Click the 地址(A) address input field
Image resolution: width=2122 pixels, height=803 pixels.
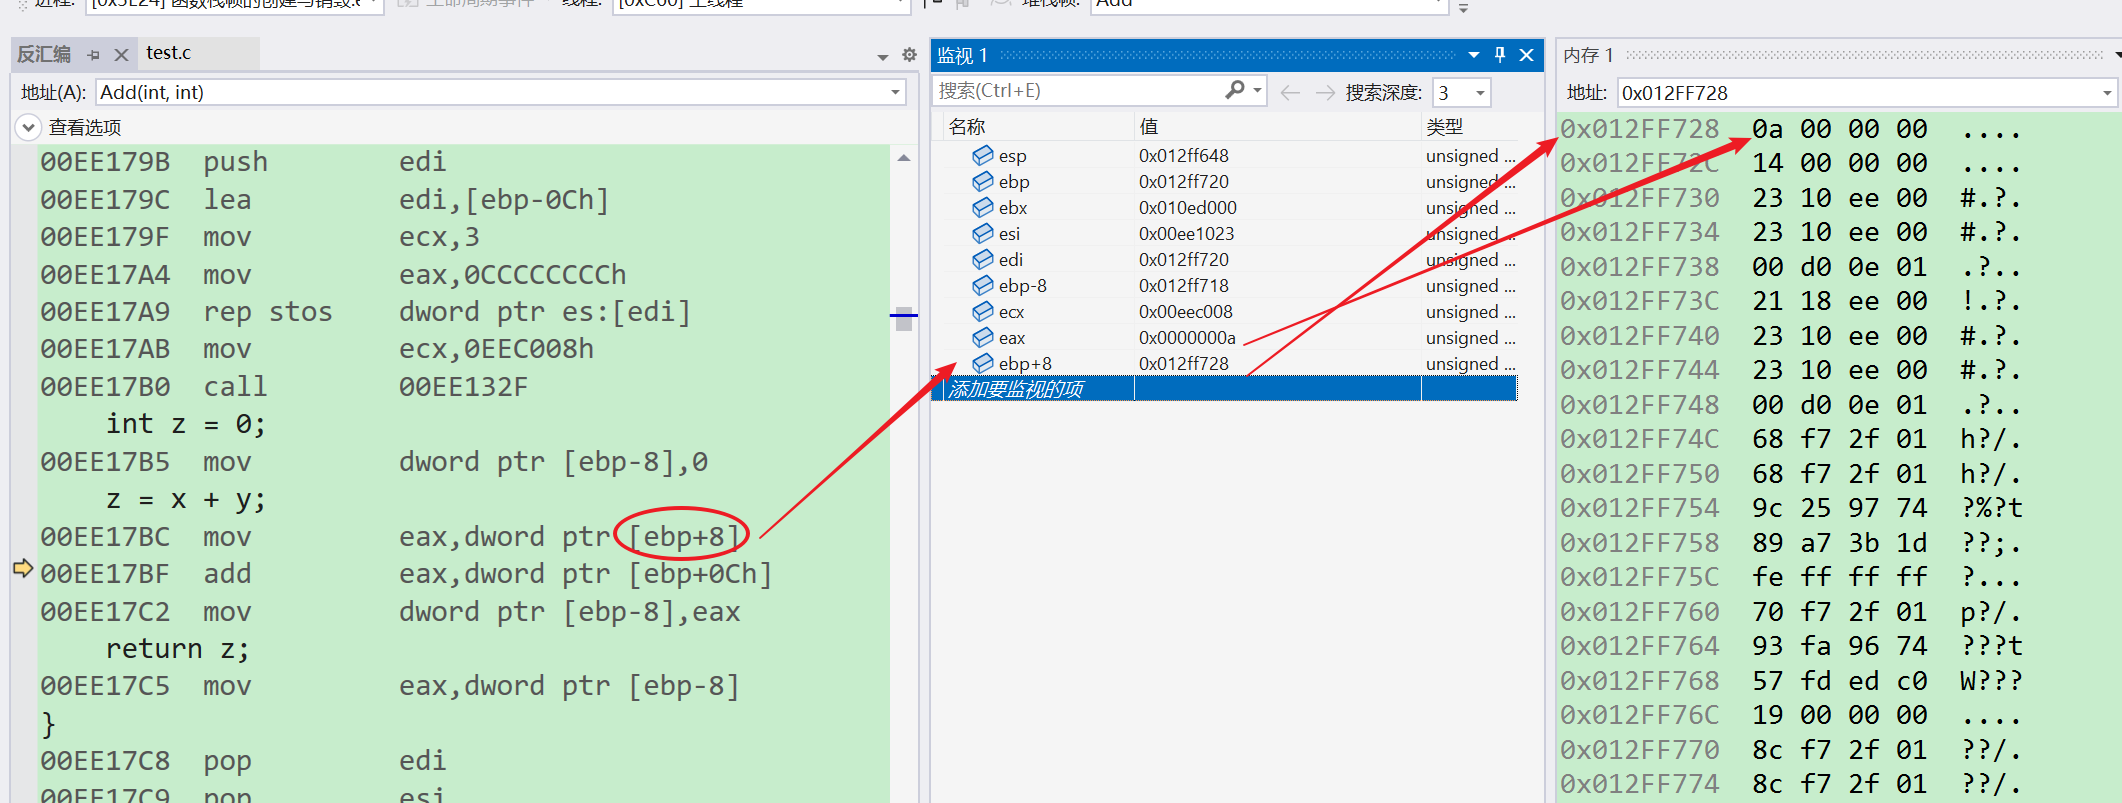coord(491,93)
